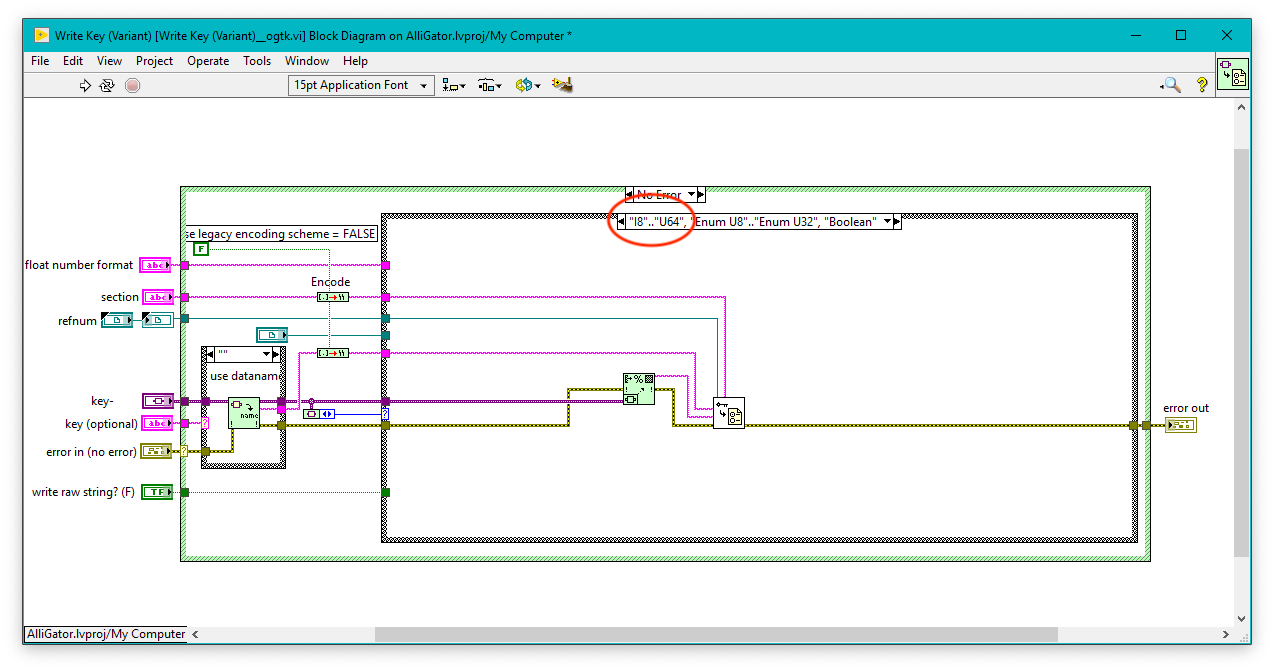Open the Tools menu

257,61
